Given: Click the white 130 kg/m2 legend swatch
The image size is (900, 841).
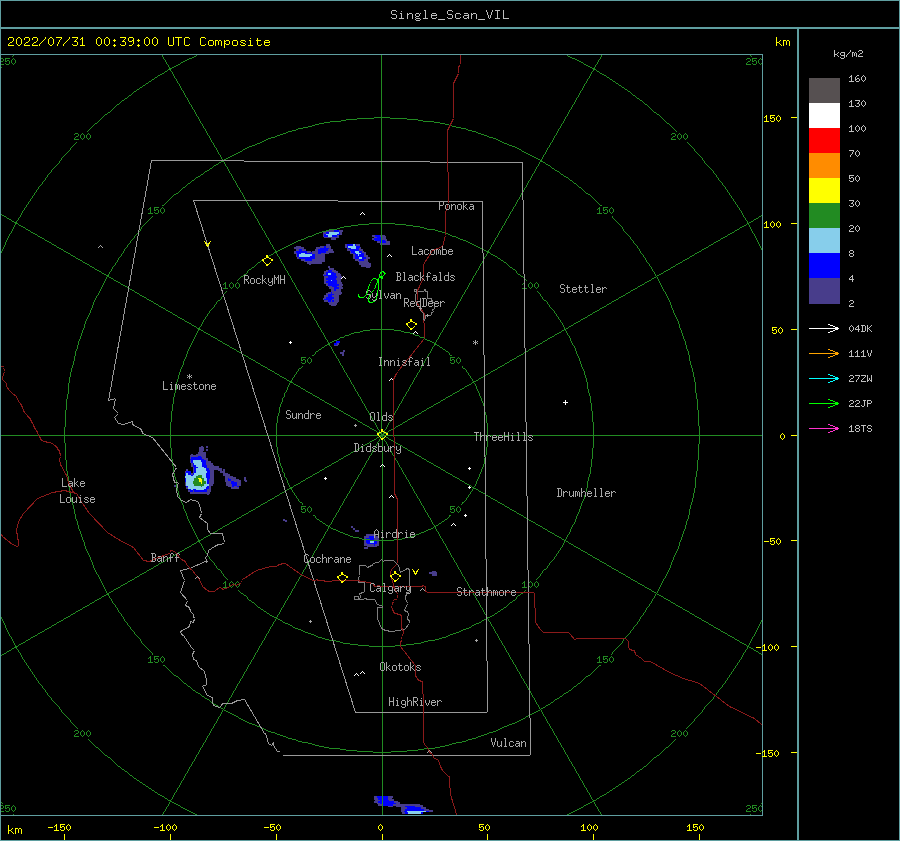Looking at the screenshot, I should pyautogui.click(x=824, y=116).
